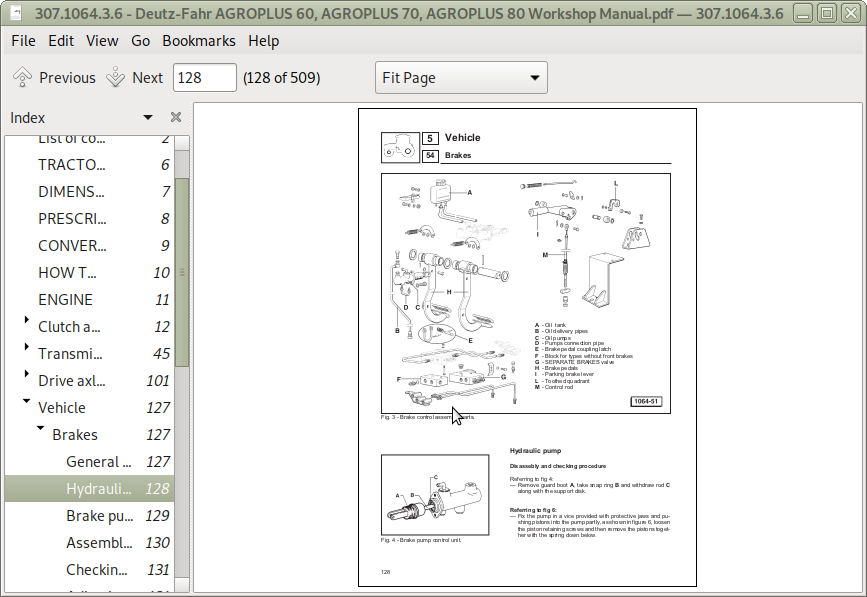Open the Index sidebar dropdown arrow

click(148, 117)
